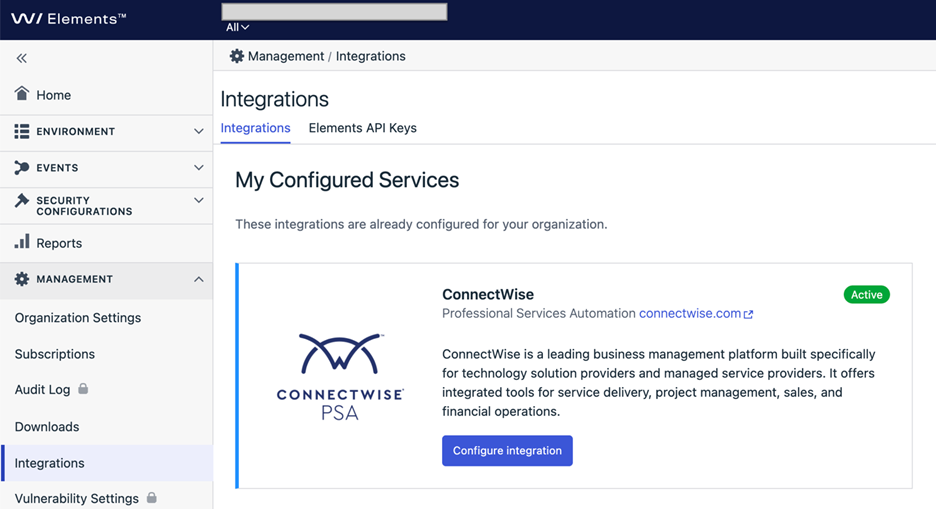Click the Management breadcrumb link
This screenshot has width=936, height=509.
coord(286,56)
